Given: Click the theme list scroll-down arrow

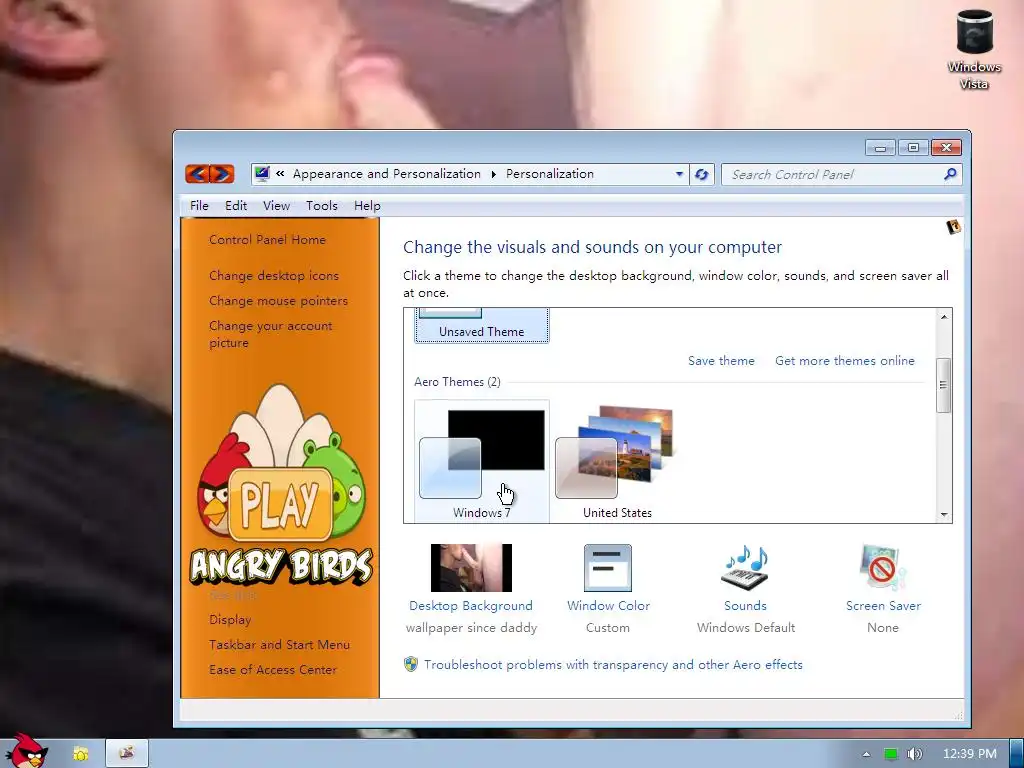Looking at the screenshot, I should (x=944, y=515).
